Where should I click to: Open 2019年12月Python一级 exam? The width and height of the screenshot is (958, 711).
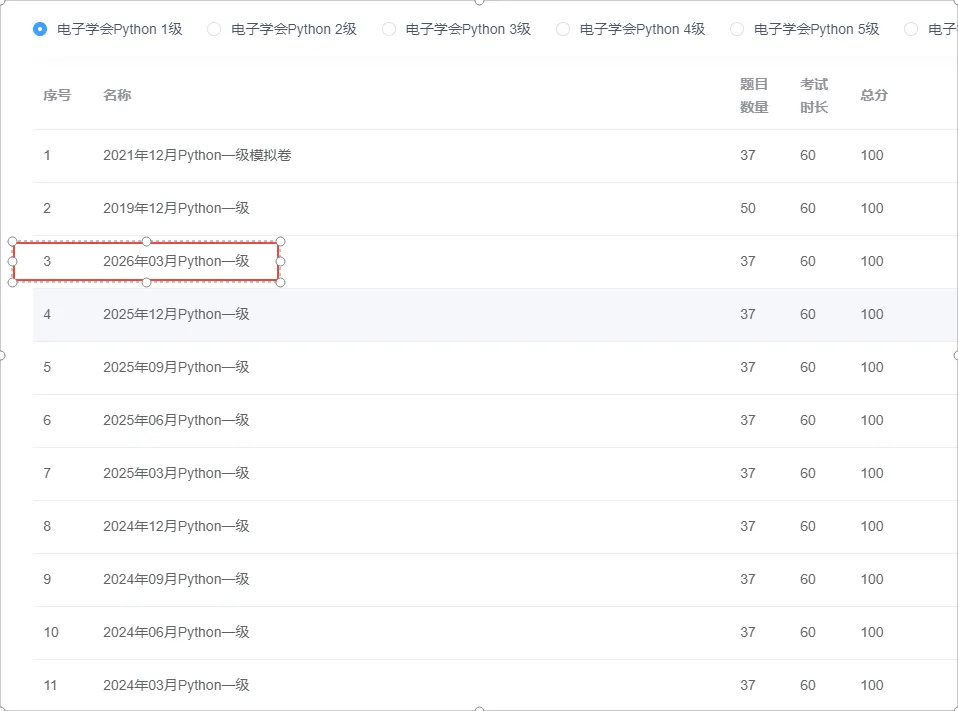tap(177, 208)
